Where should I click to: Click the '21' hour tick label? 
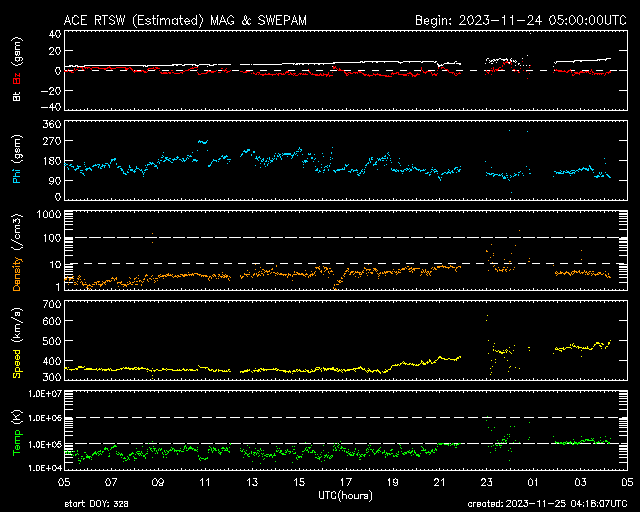pyautogui.click(x=440, y=483)
